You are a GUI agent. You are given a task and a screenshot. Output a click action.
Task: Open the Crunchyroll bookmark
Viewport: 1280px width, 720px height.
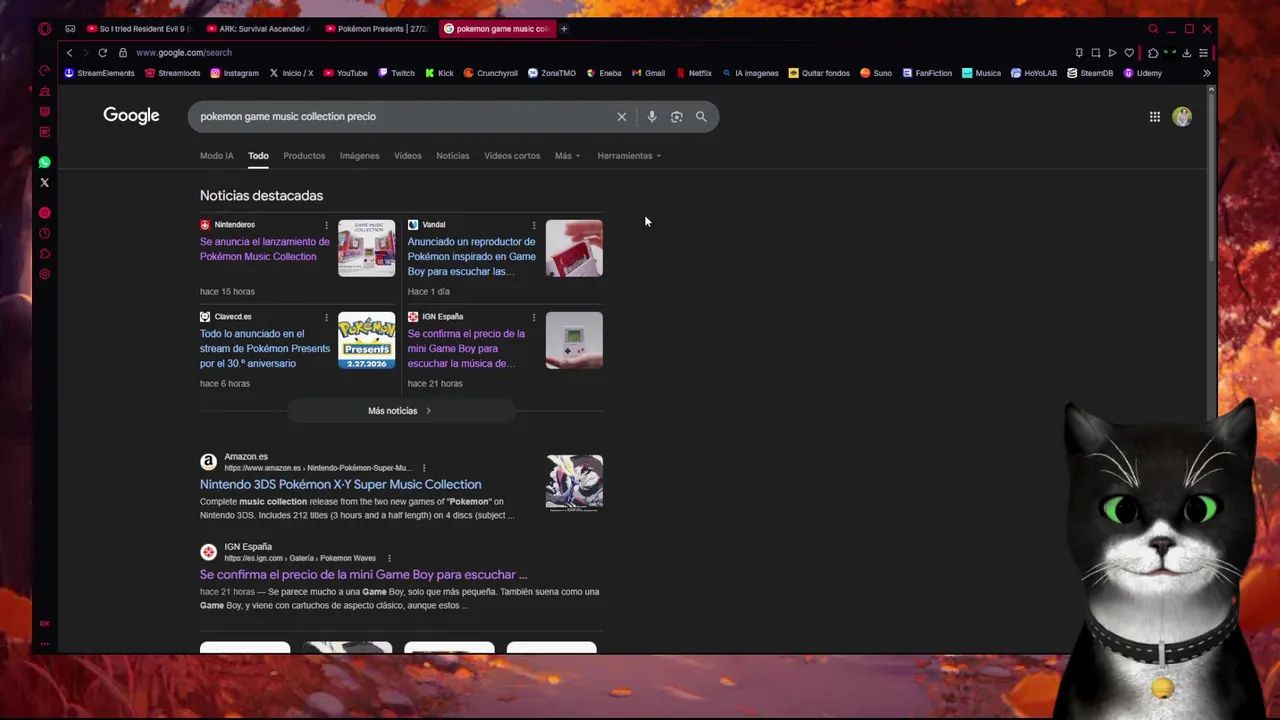pyautogui.click(x=490, y=73)
